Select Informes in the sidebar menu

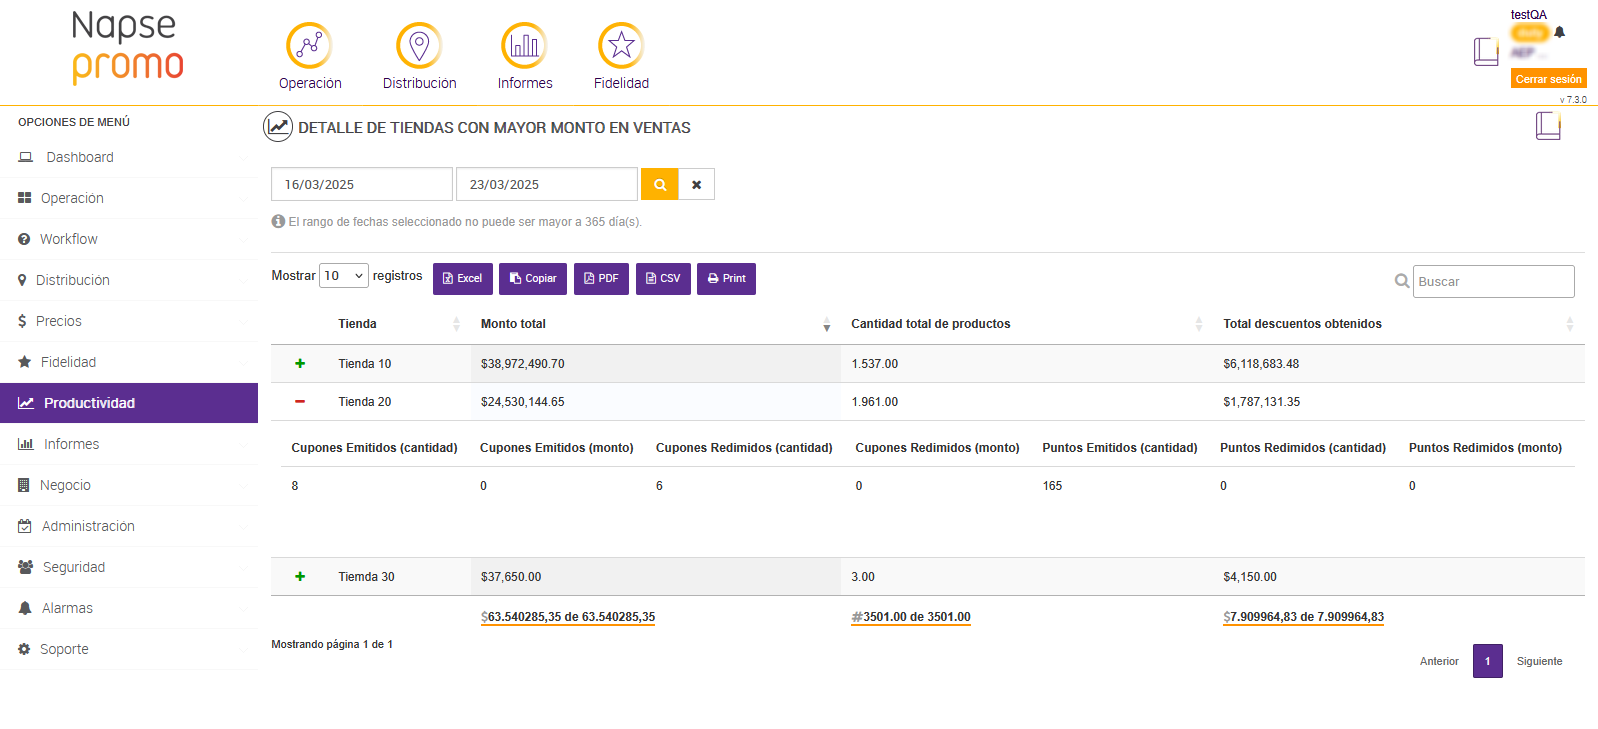click(71, 444)
